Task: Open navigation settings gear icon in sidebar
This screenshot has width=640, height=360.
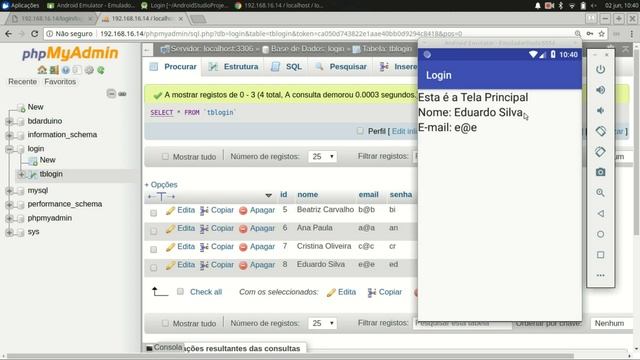Action: pos(89,70)
